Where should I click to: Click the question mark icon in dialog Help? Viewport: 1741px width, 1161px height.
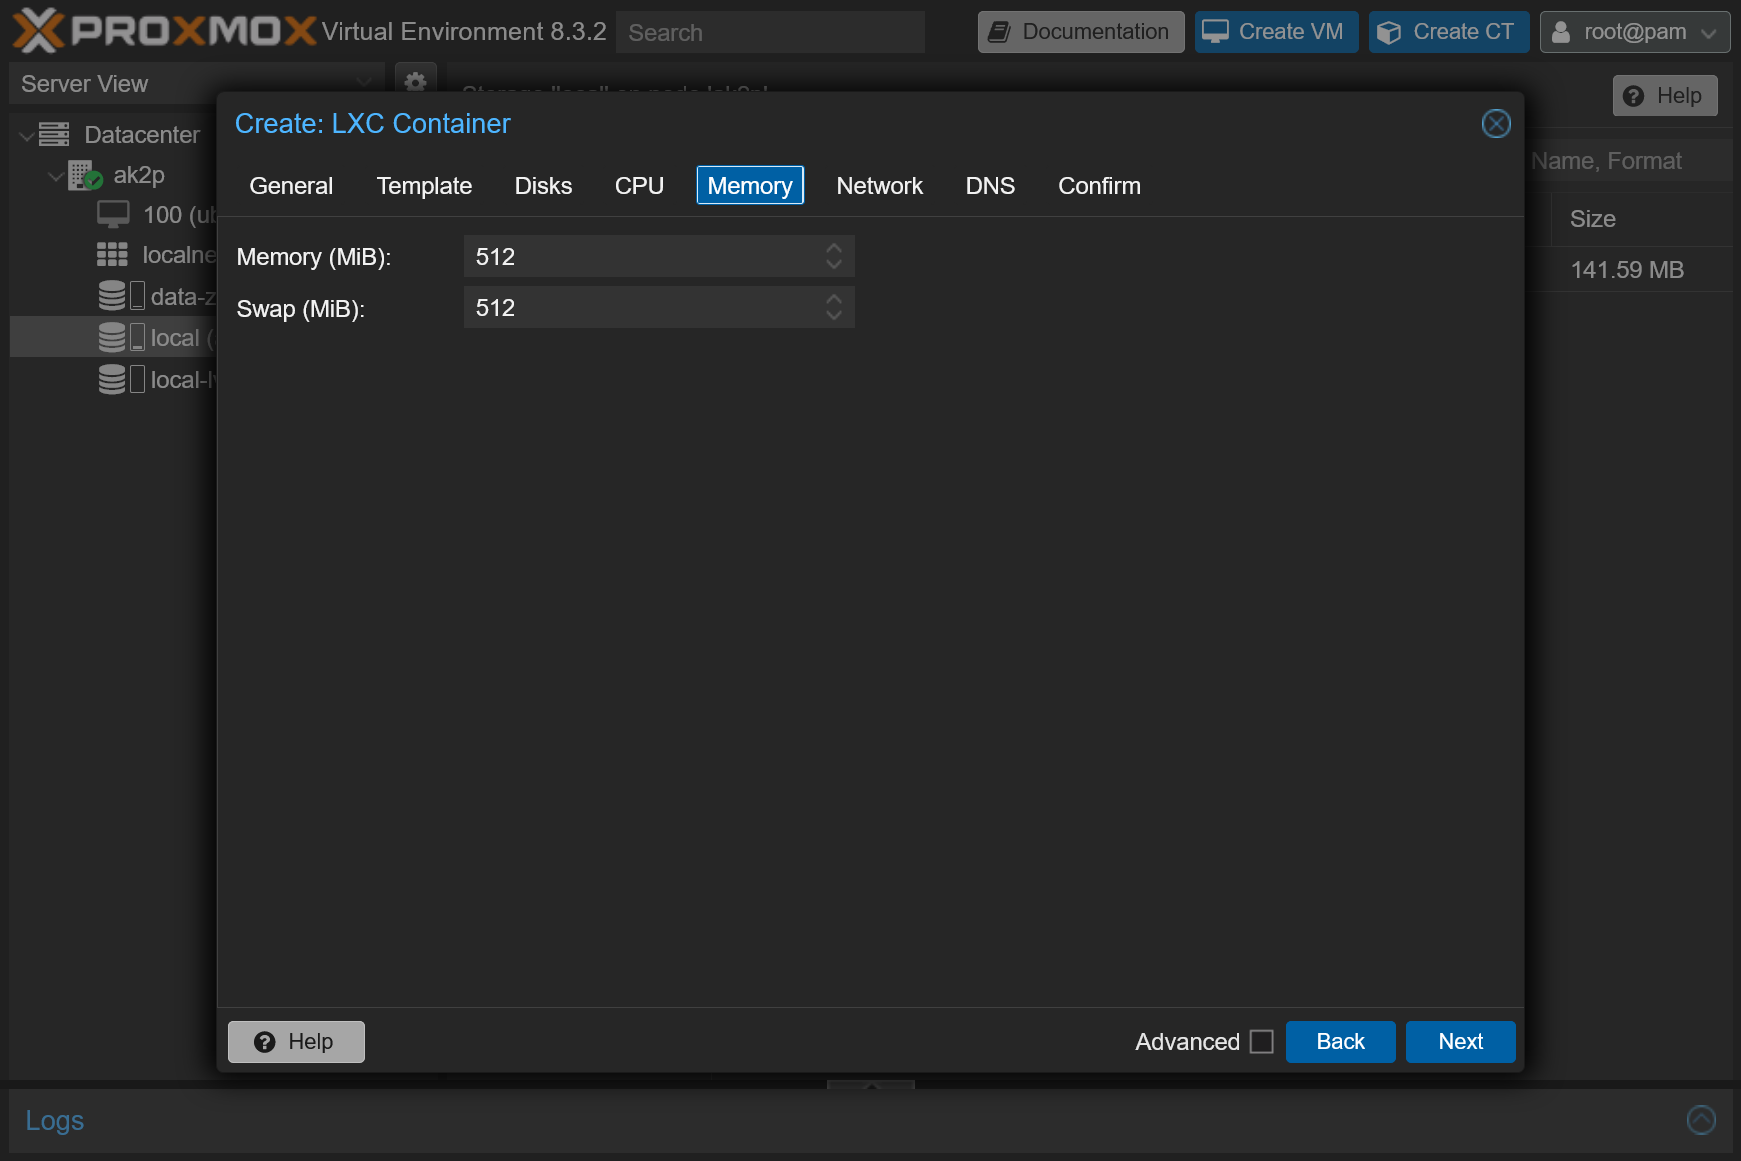point(264,1042)
